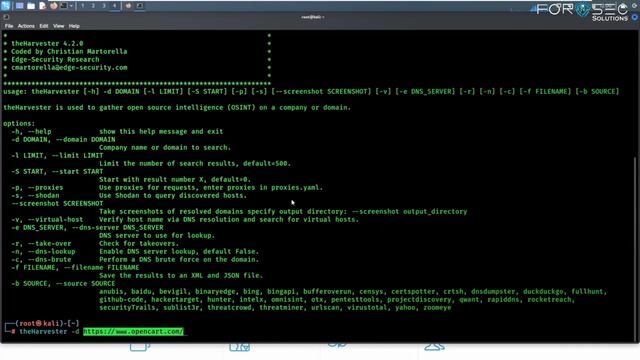Click the terminal window title icon
This screenshot has height=360, width=640.
[x=6, y=17]
